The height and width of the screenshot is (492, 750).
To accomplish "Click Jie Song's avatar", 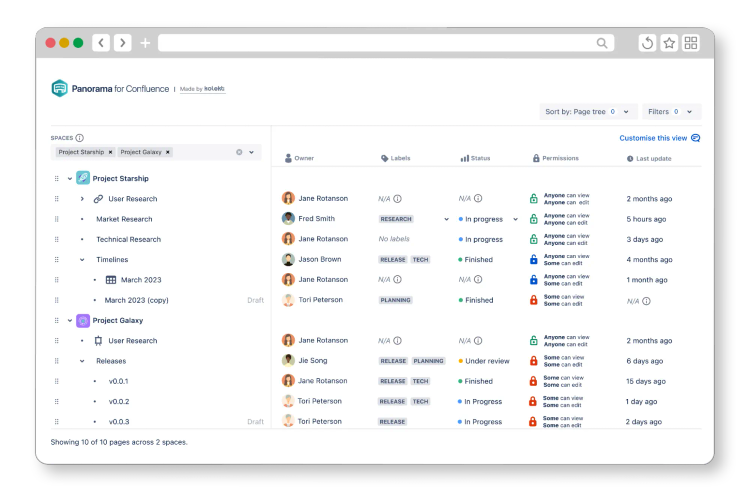I will pyautogui.click(x=288, y=361).
